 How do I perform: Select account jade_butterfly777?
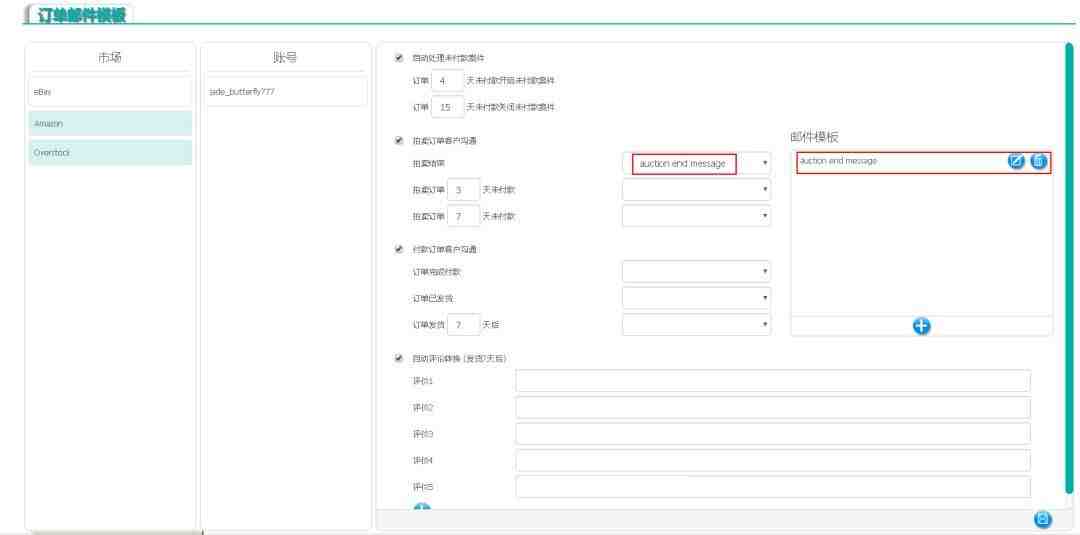(x=286, y=92)
